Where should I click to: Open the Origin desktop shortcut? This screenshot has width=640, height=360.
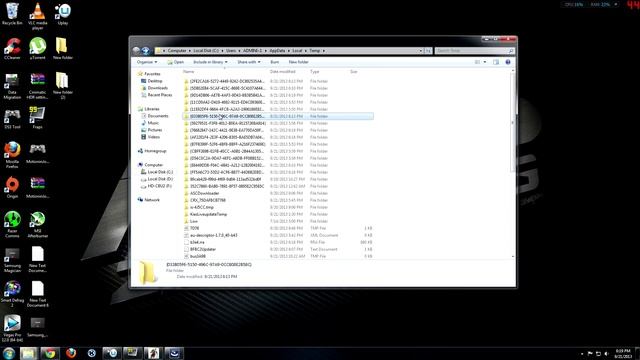click(12, 187)
